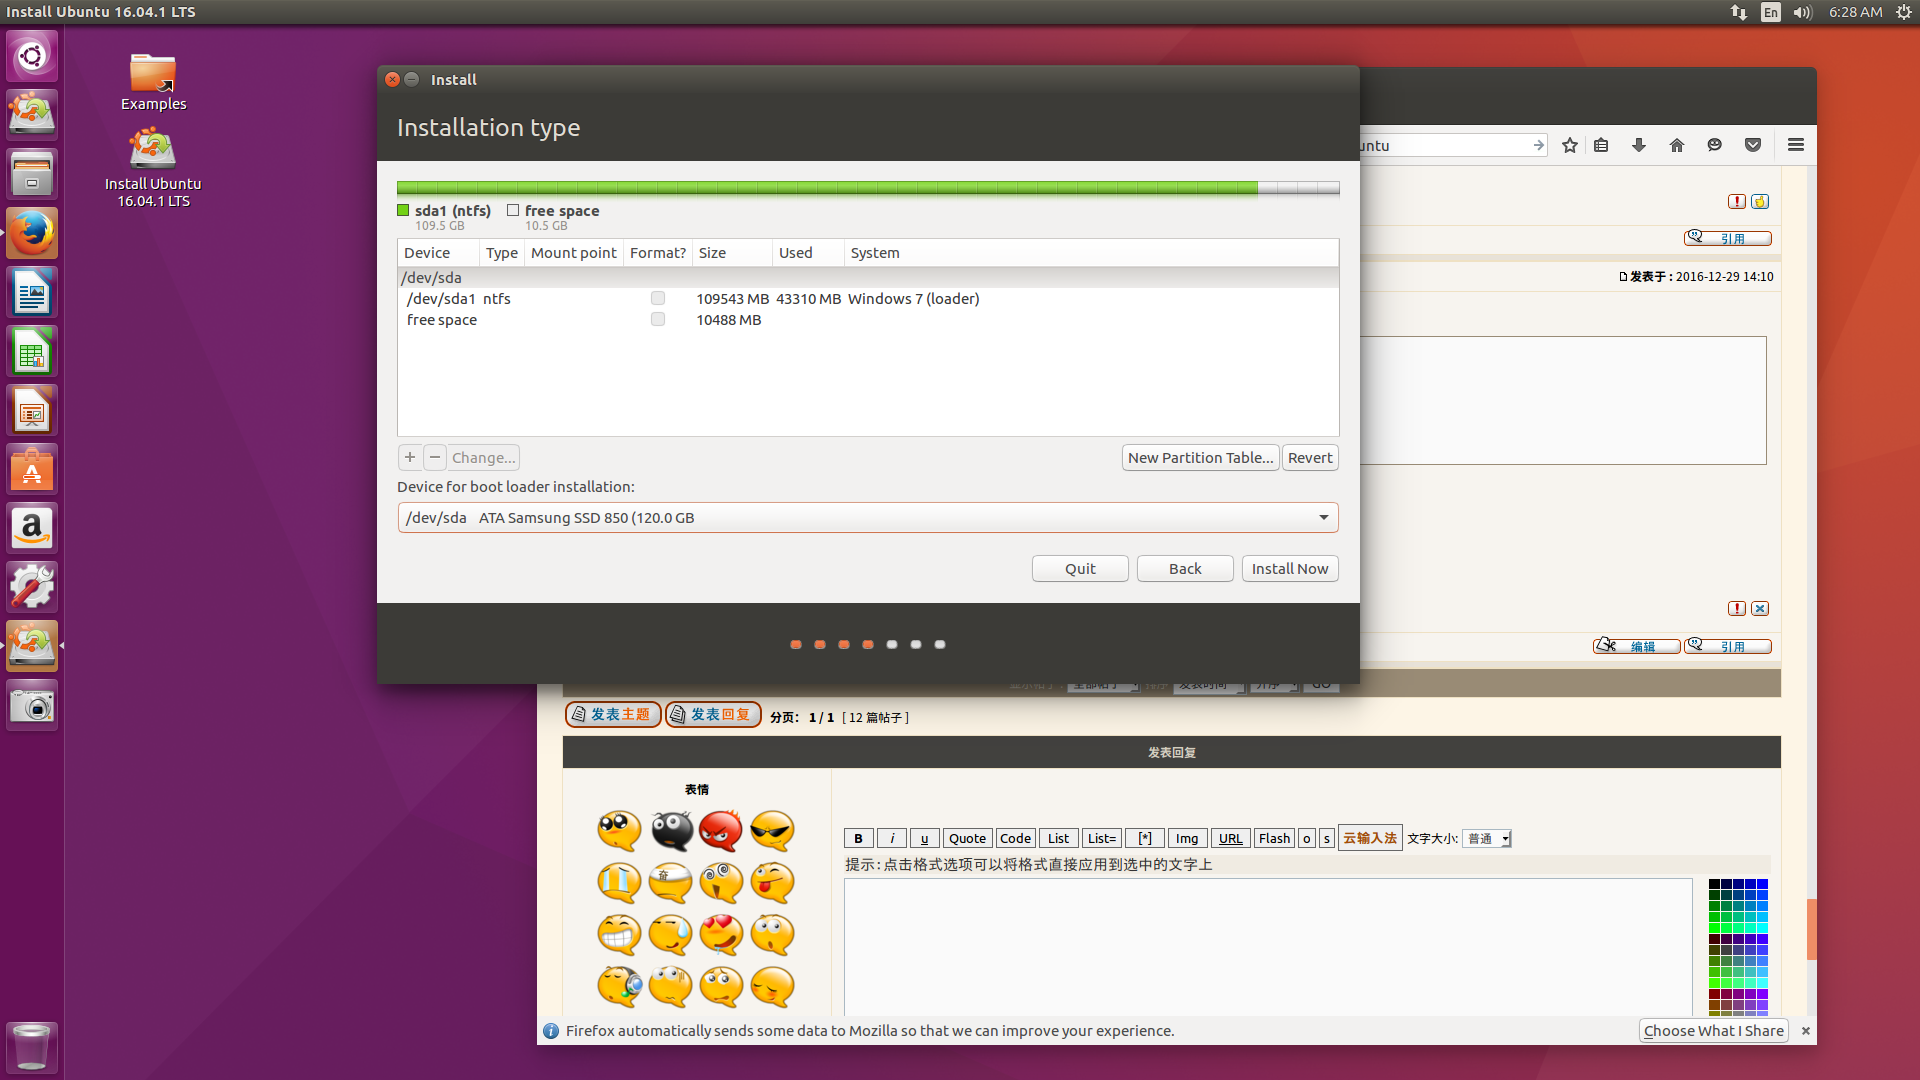
Task: Open the Firefox Pocket icon
Action: (x=1753, y=145)
